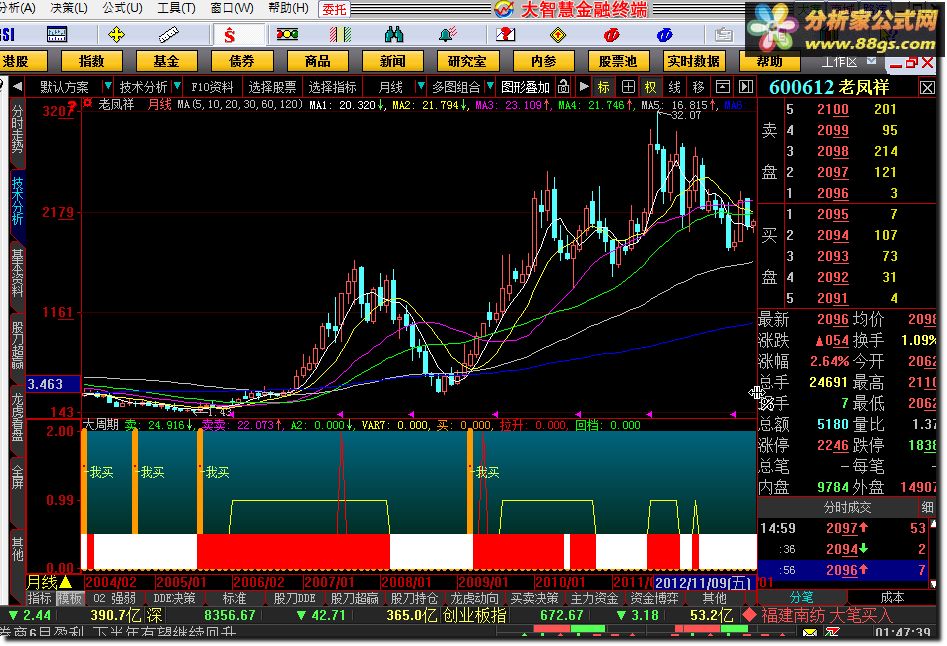Click the ruler measurement icon
The width and height of the screenshot is (947, 646).
click(x=169, y=34)
